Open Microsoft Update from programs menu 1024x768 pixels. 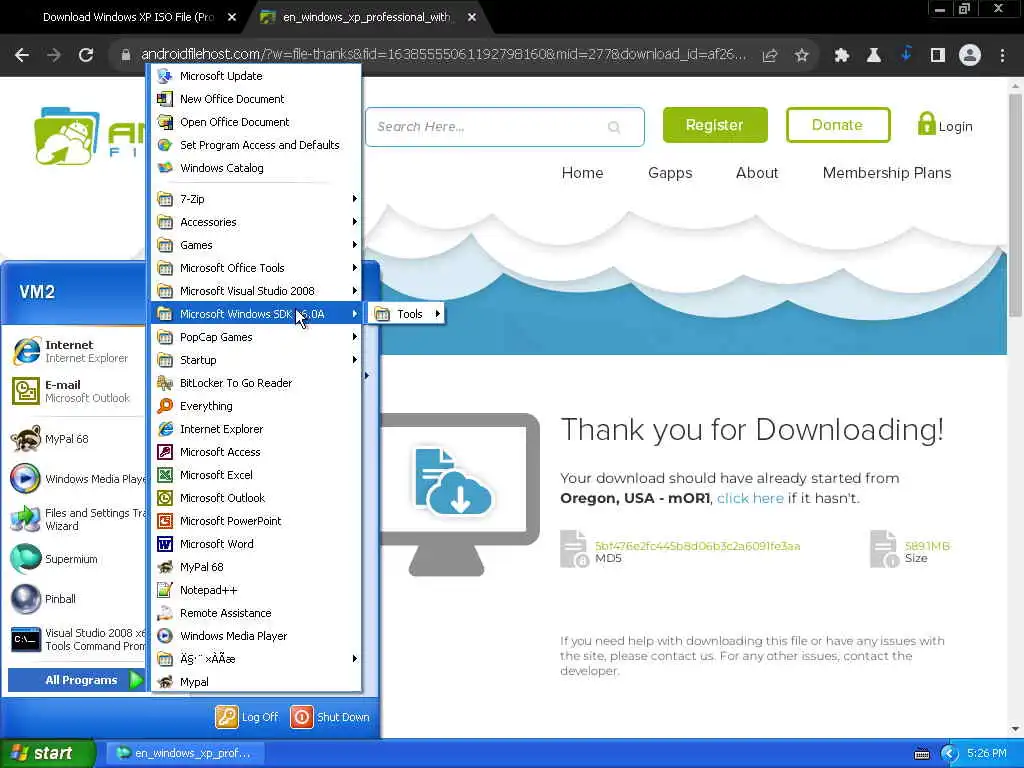[256, 76]
